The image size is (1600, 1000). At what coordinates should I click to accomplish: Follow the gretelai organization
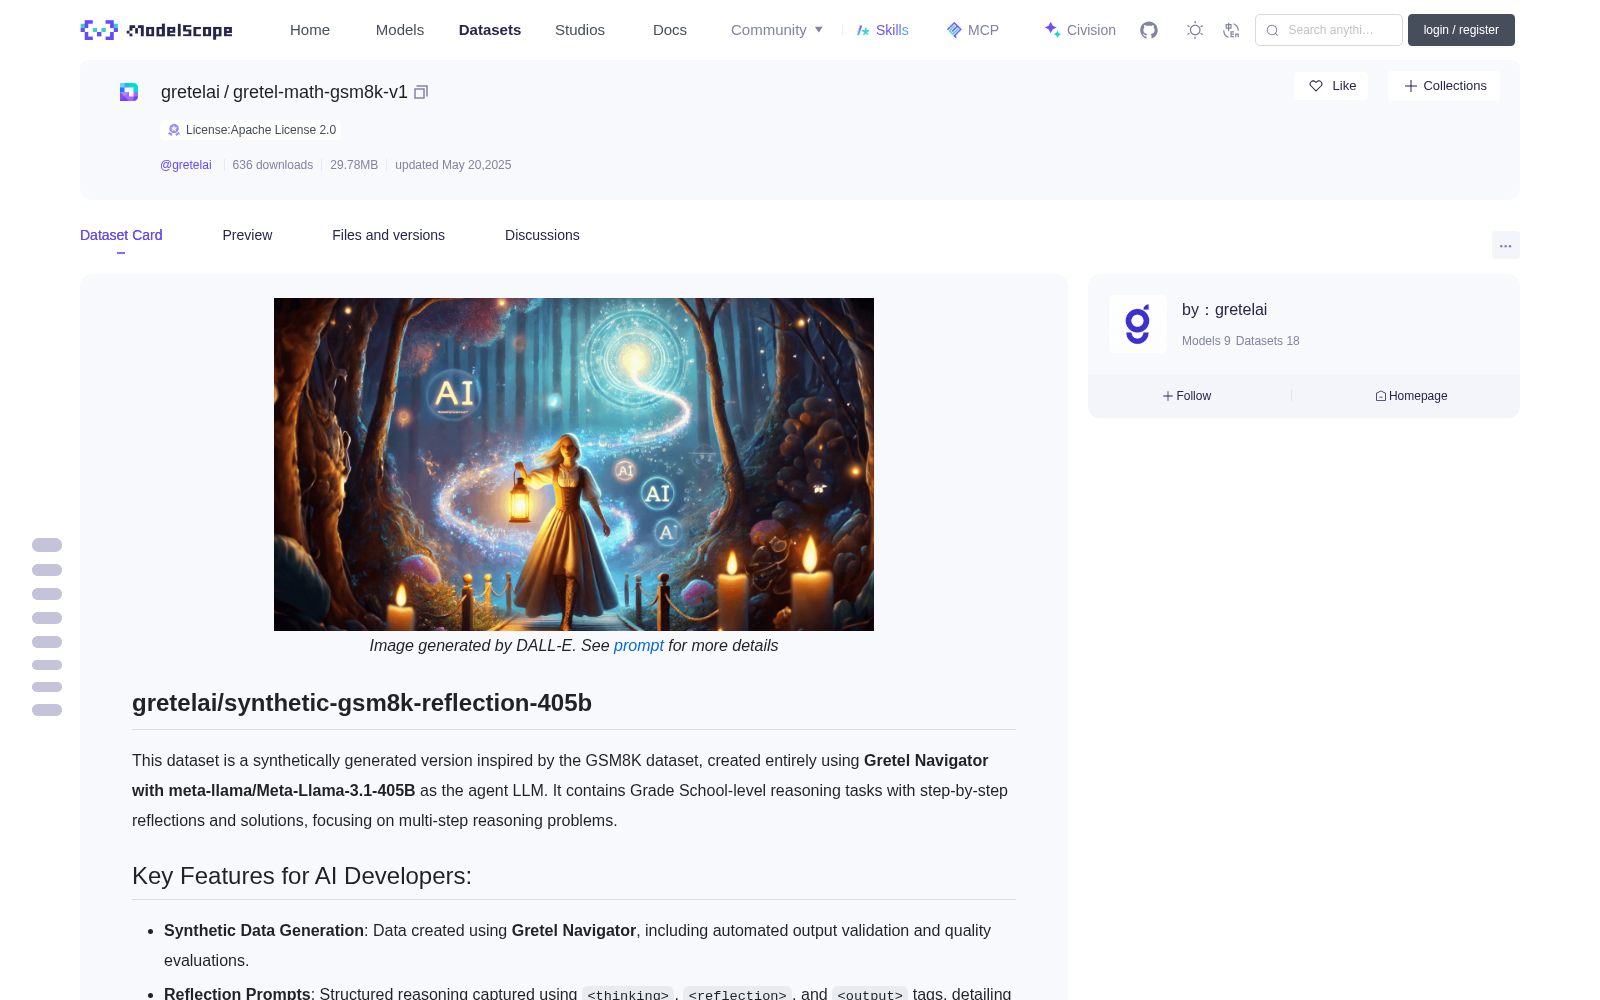1187,396
